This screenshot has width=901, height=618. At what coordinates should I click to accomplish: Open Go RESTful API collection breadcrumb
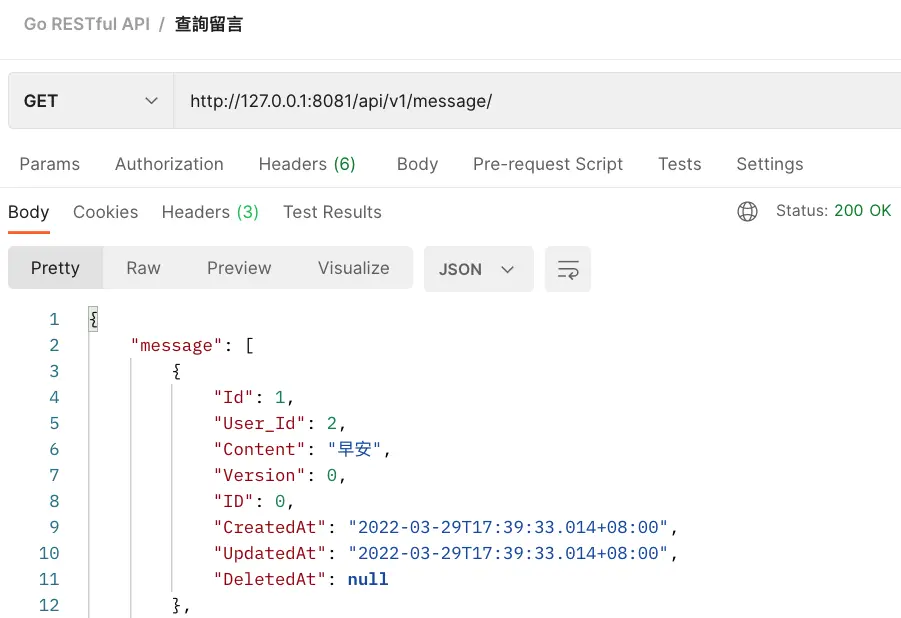(x=87, y=24)
